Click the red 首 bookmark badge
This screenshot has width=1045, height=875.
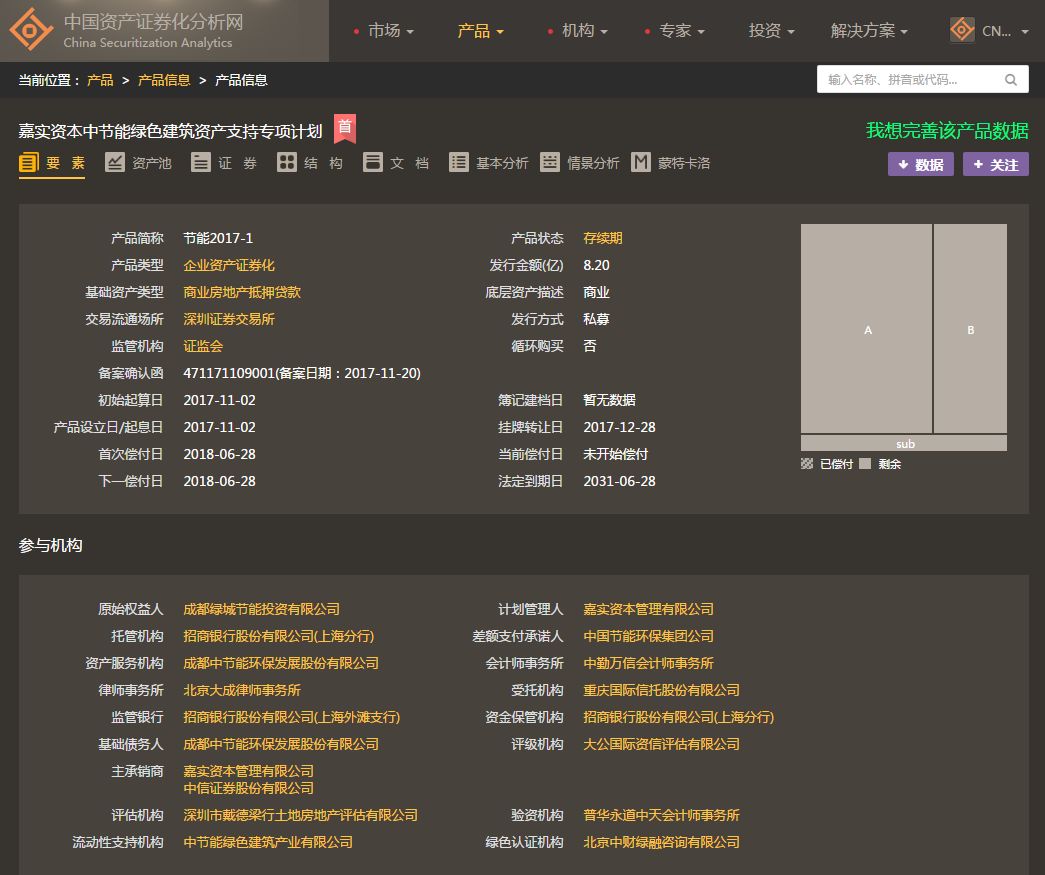pos(345,128)
